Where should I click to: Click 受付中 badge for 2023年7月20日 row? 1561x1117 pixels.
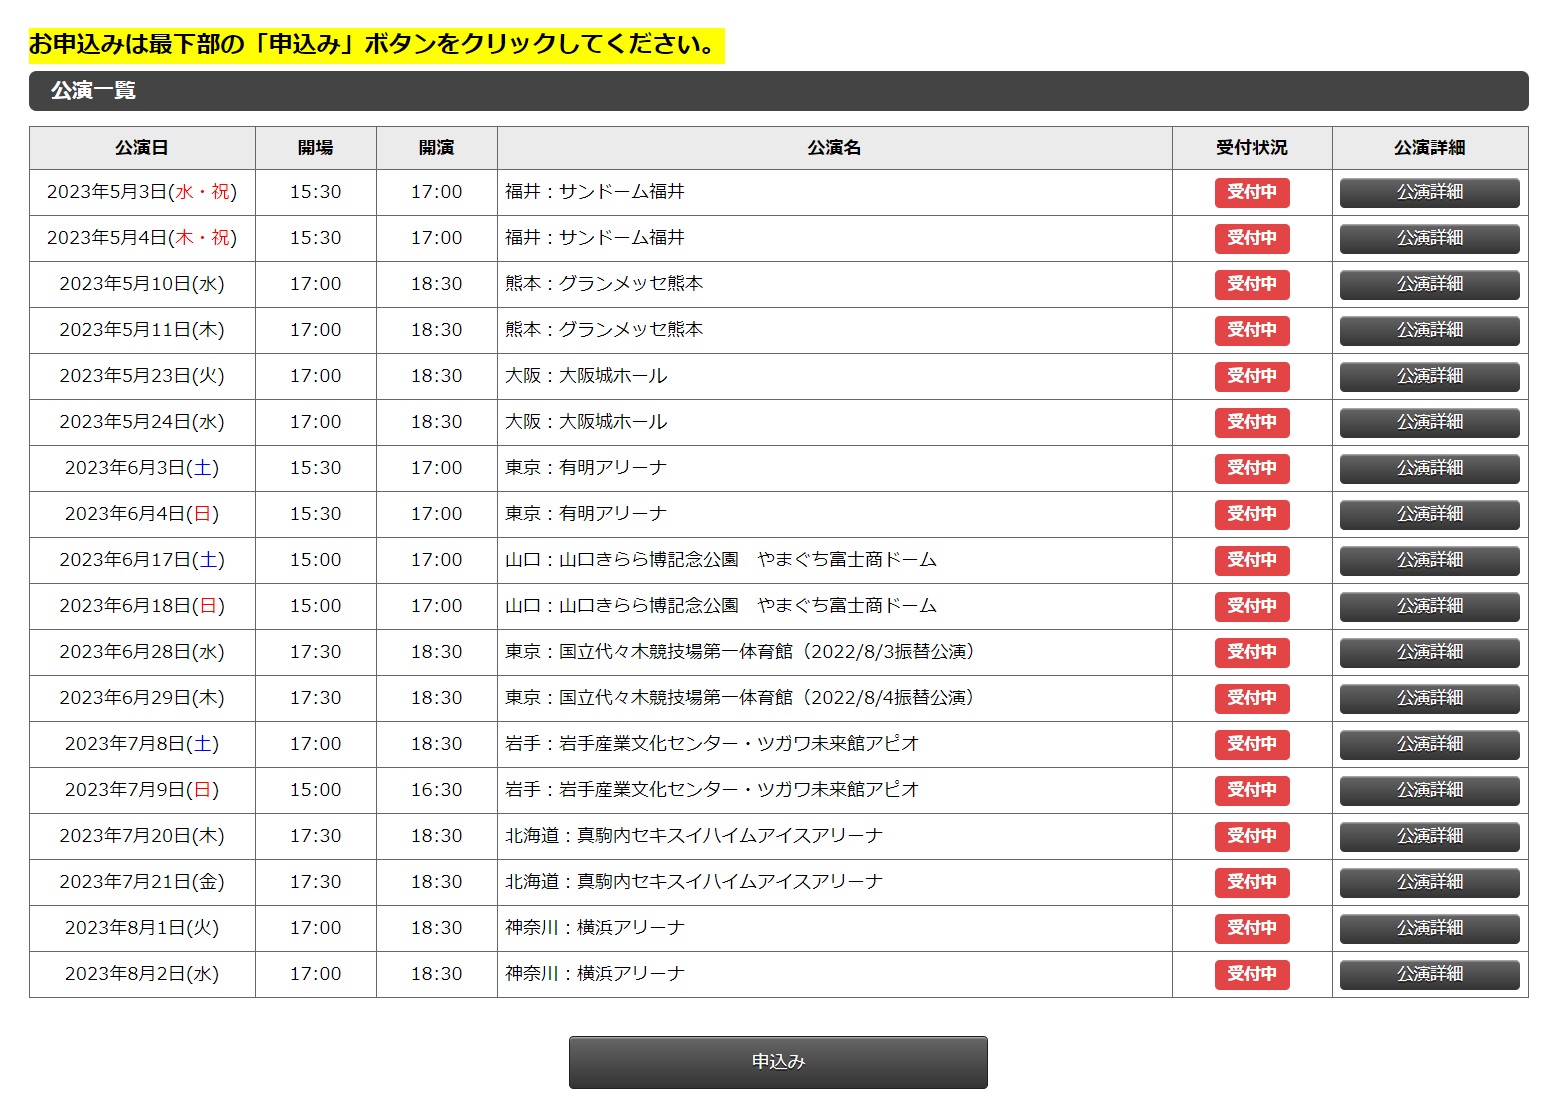click(1252, 836)
